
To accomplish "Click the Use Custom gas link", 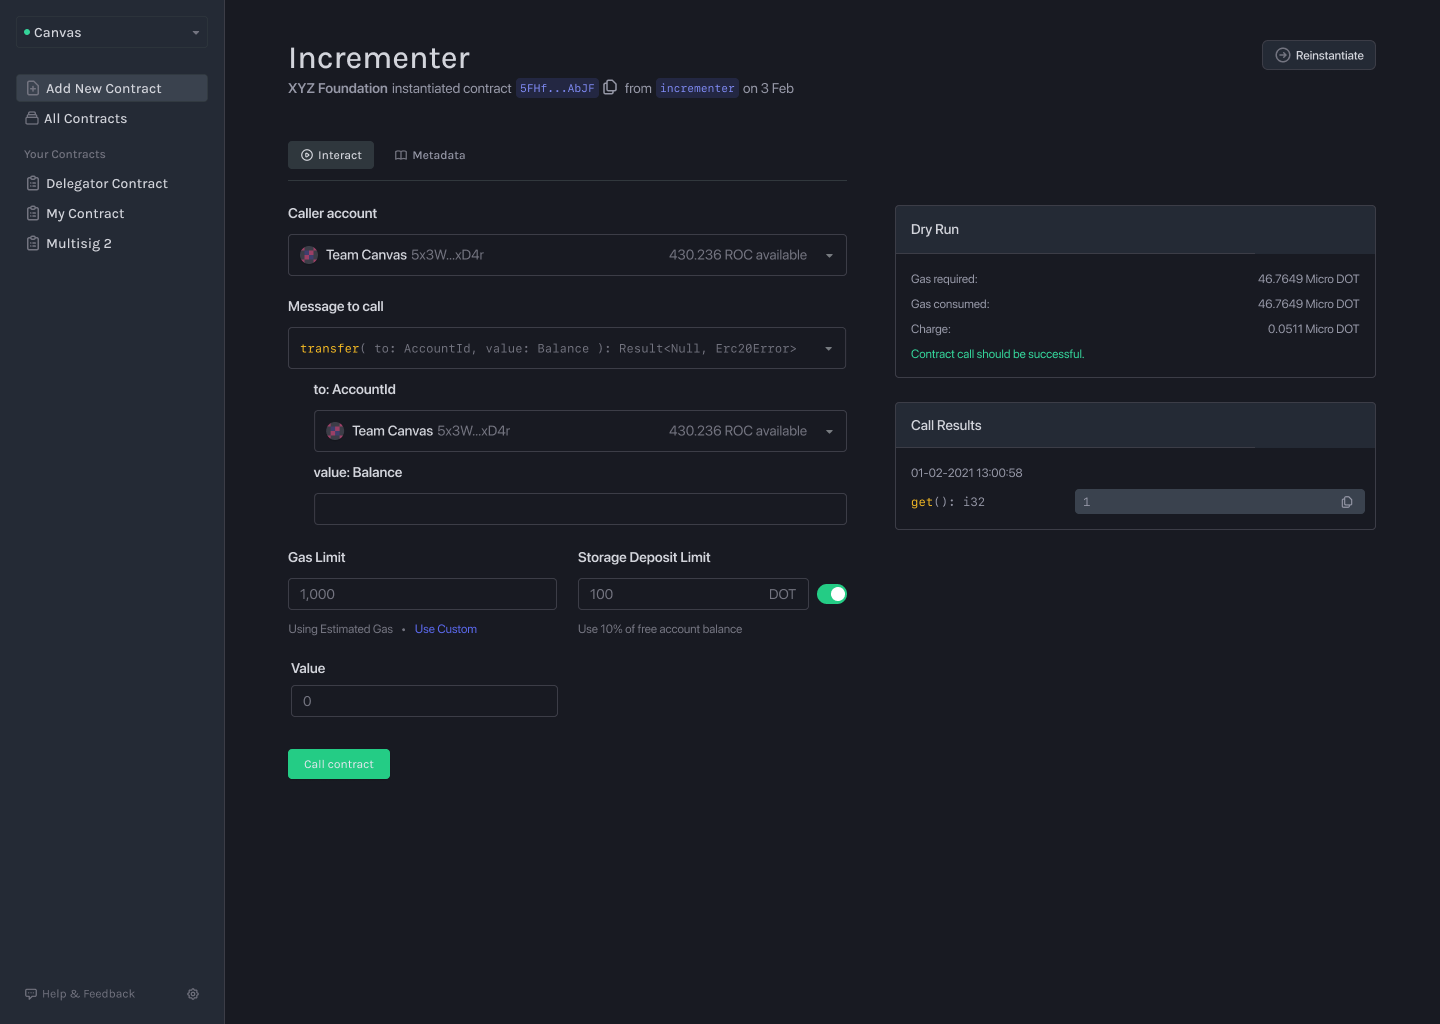I will [x=445, y=628].
